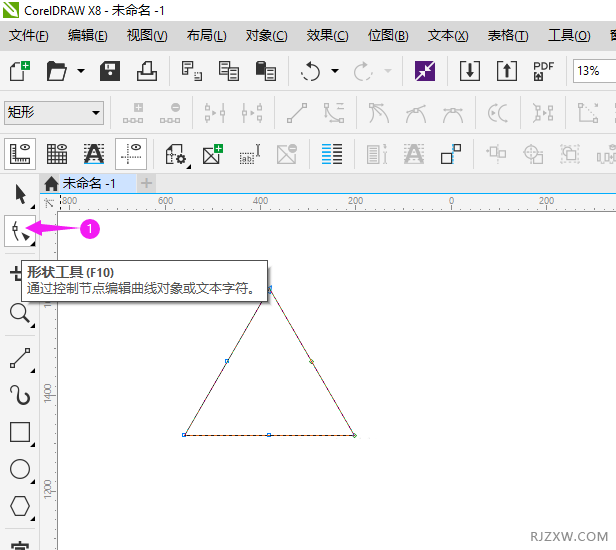
Task: Click the Publish to PDF icon
Action: coord(543,71)
